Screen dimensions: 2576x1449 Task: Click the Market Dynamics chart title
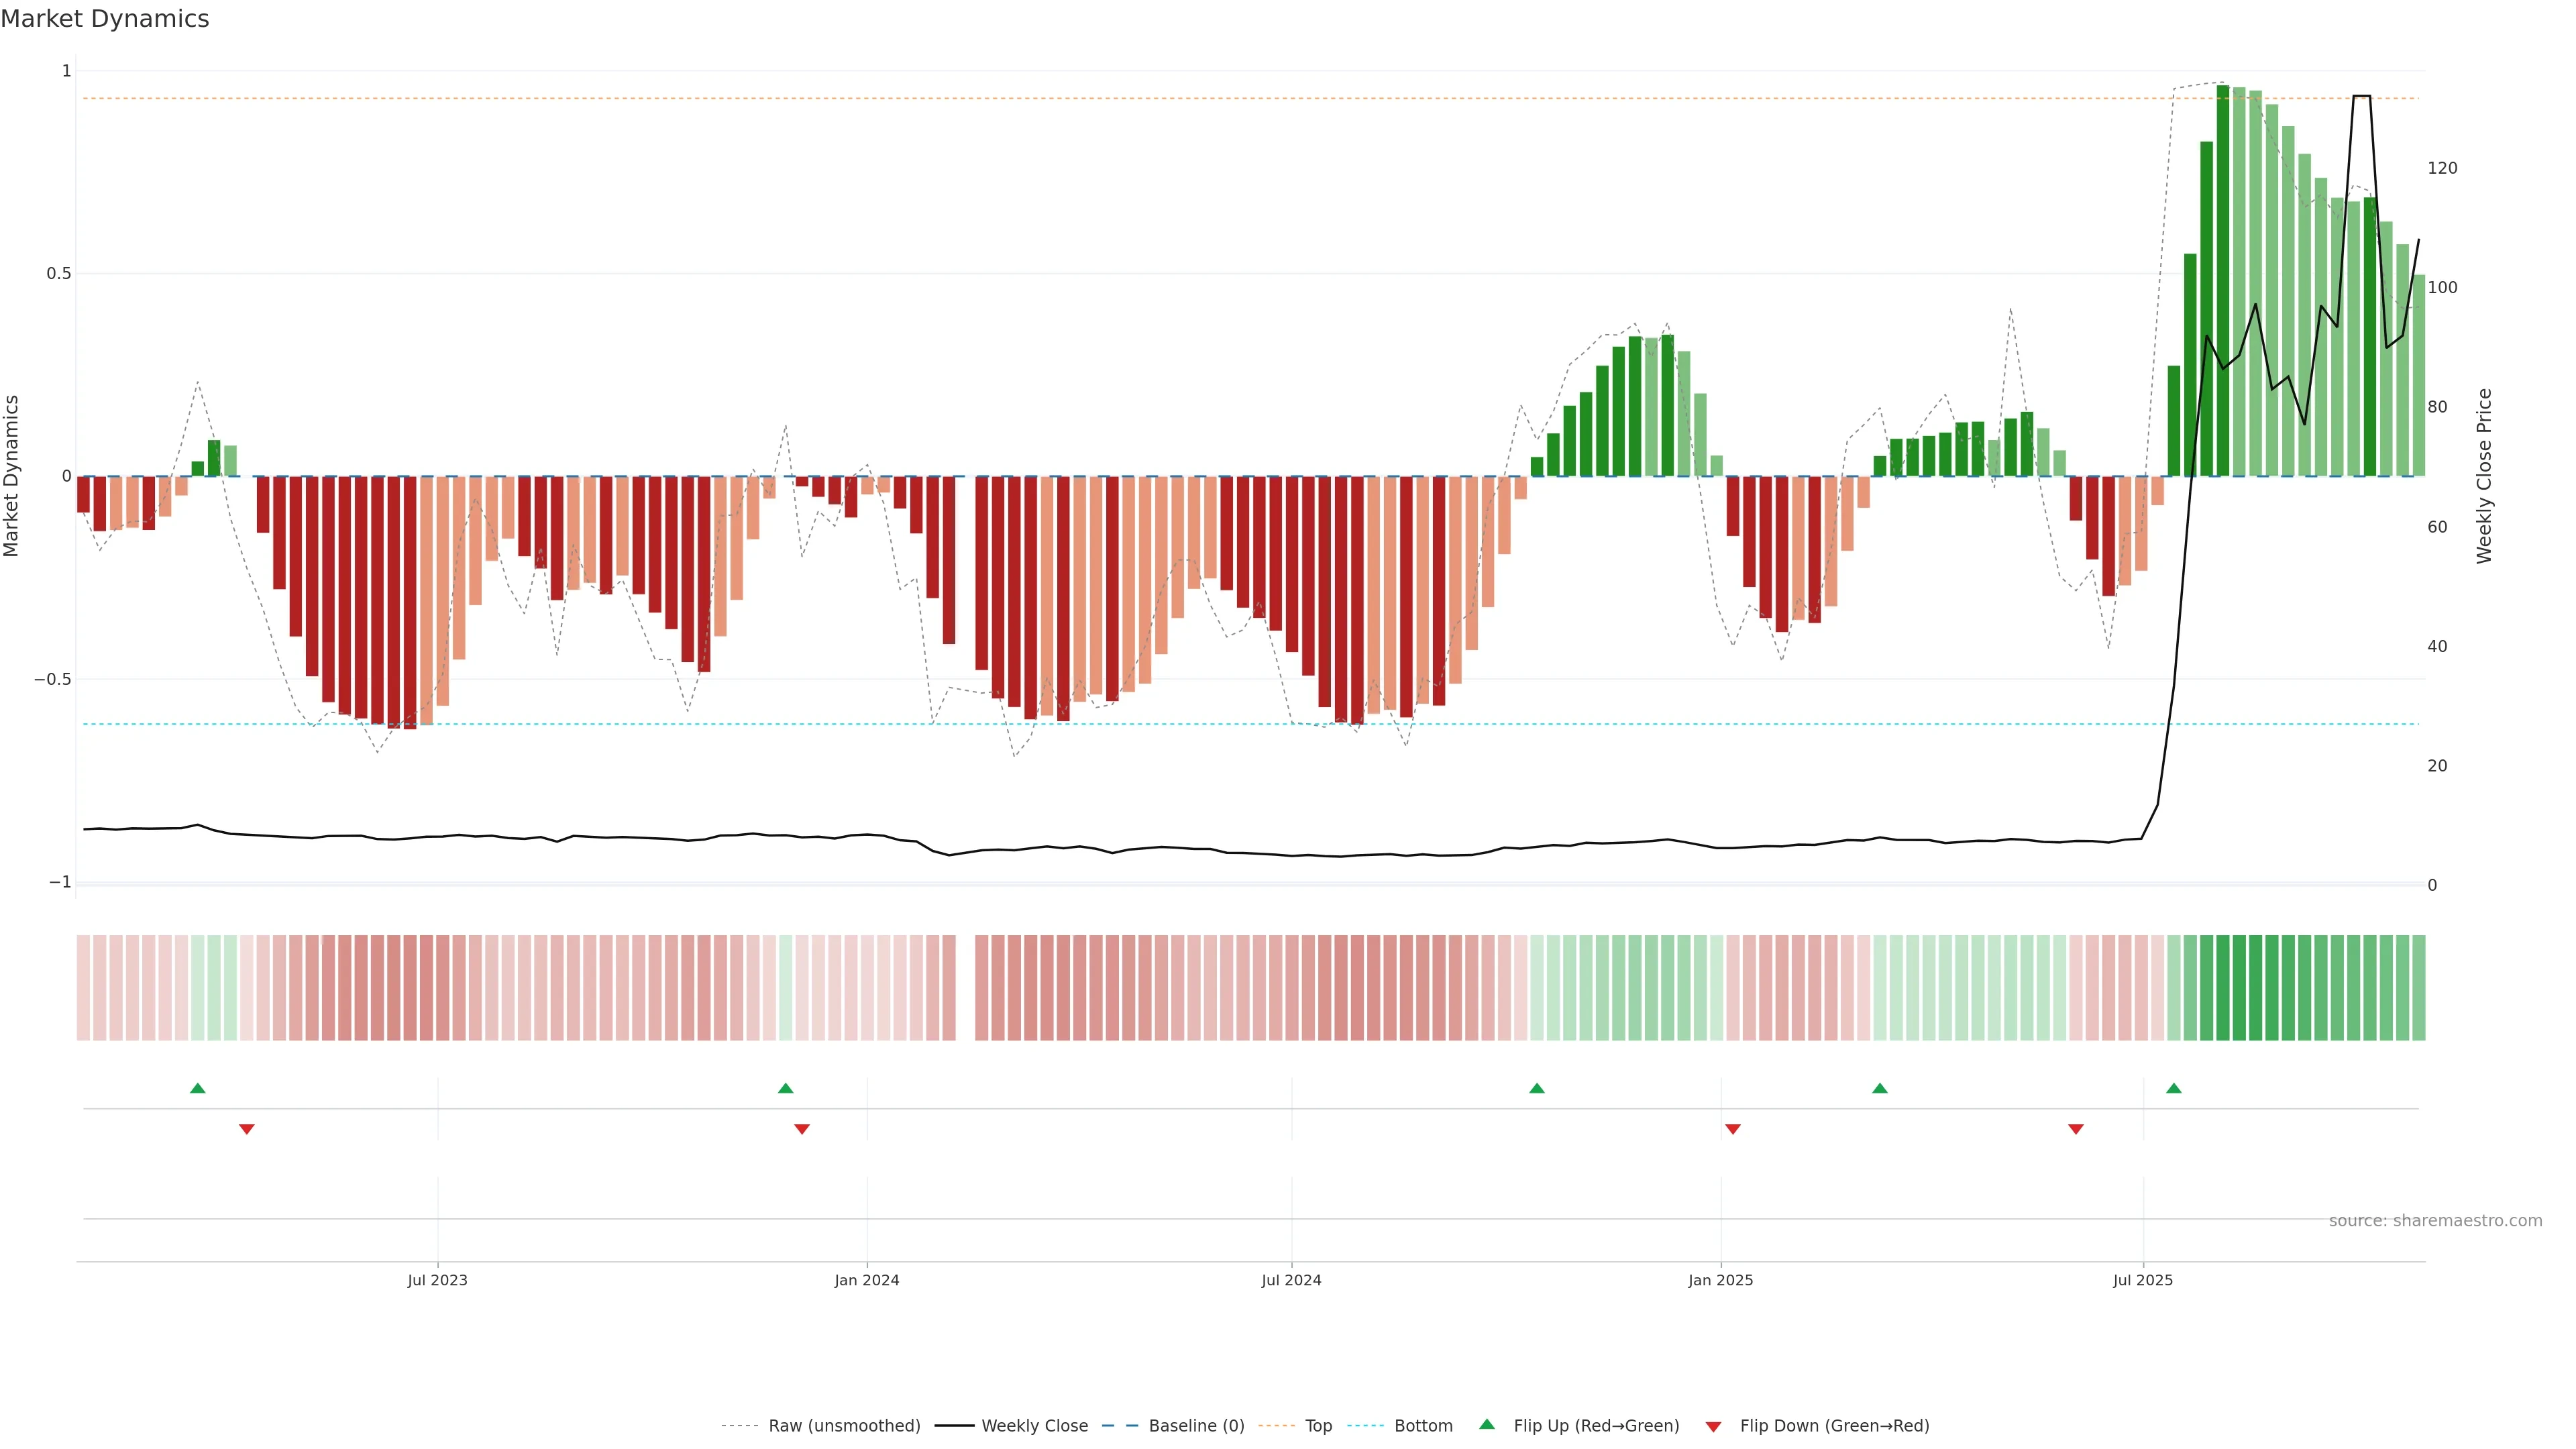pyautogui.click(x=105, y=19)
